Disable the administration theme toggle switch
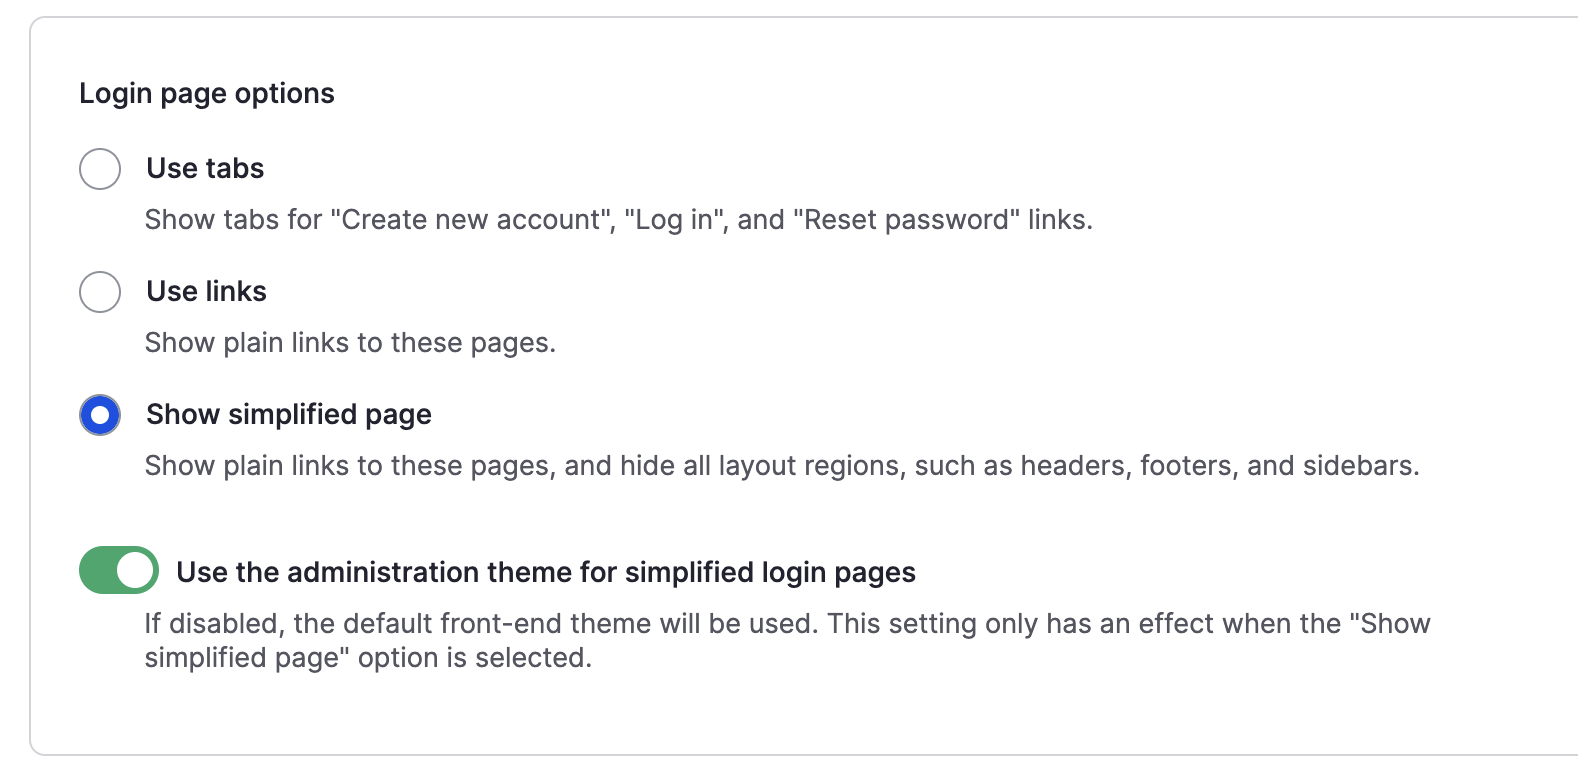Viewport: 1578px width, 784px height. pos(119,570)
